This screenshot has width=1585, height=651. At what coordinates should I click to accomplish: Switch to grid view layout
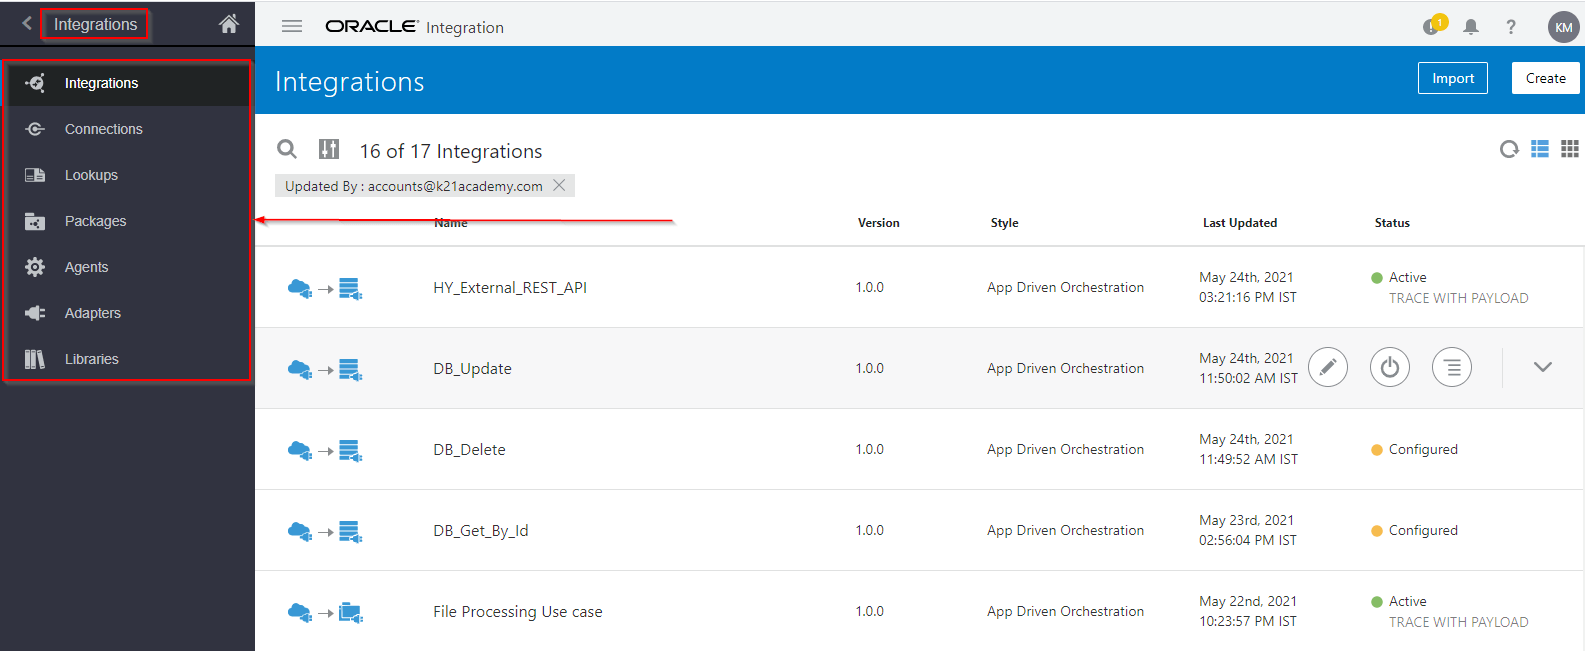coord(1570,149)
